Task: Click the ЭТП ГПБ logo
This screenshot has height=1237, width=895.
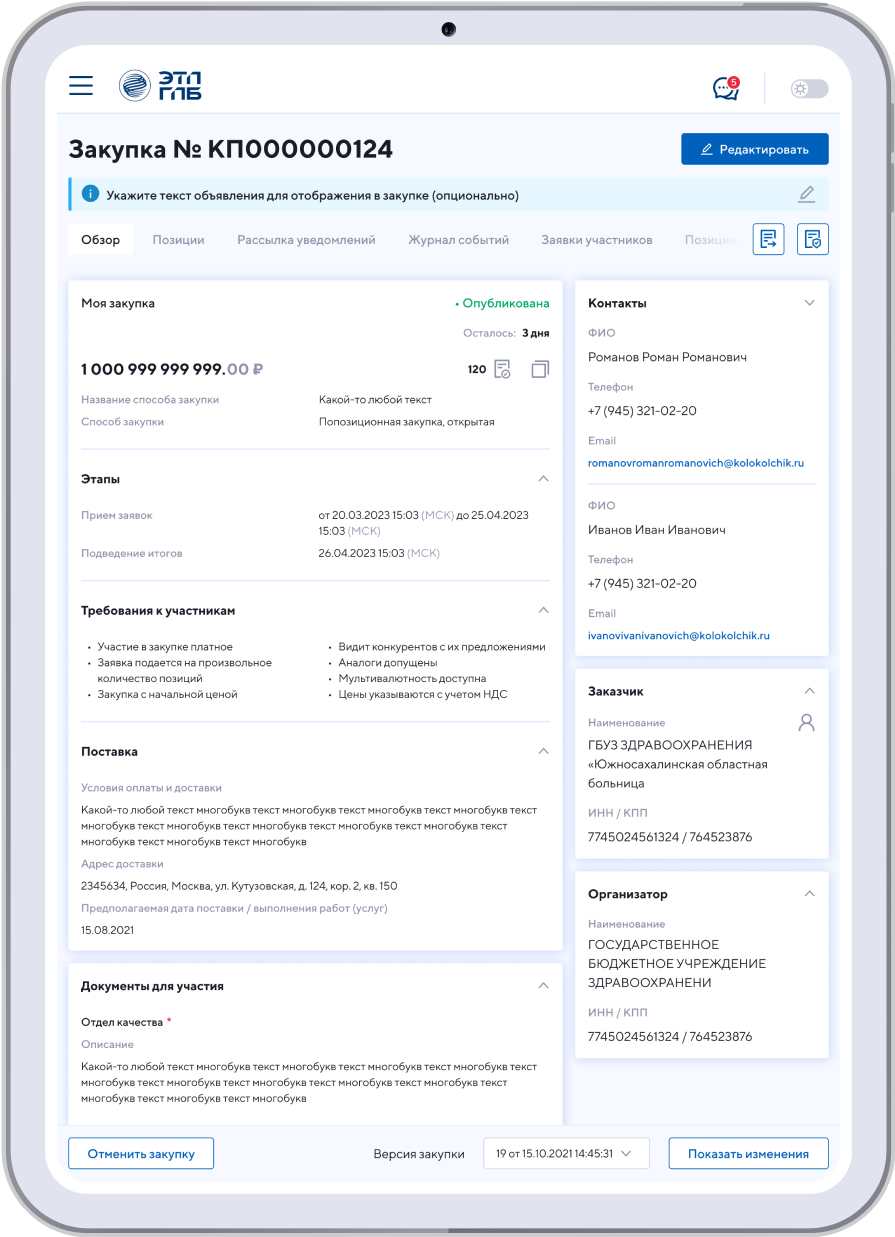Action: point(160,86)
